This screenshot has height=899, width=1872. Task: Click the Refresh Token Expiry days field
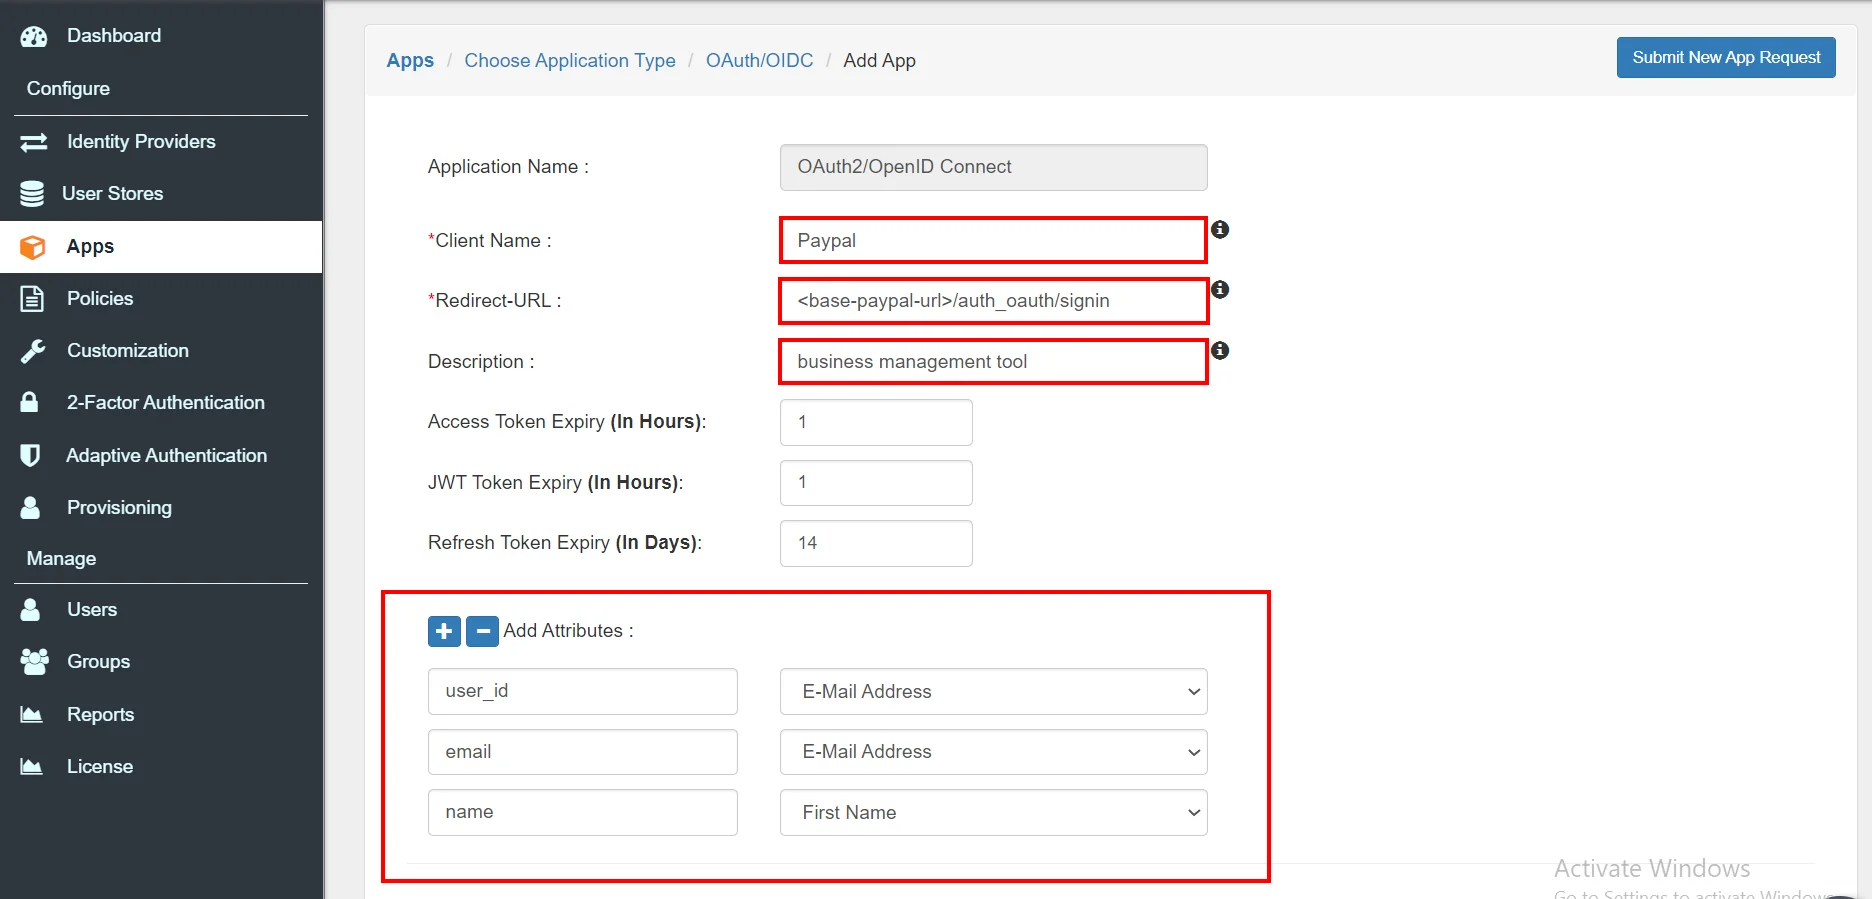tap(876, 543)
